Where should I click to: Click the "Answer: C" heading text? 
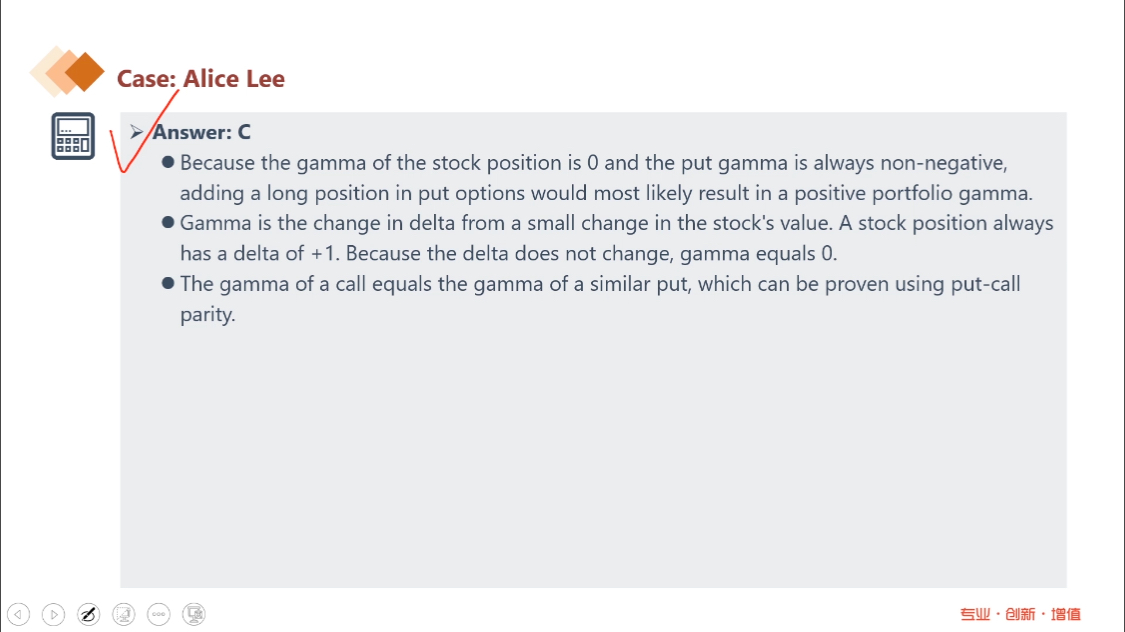202,132
